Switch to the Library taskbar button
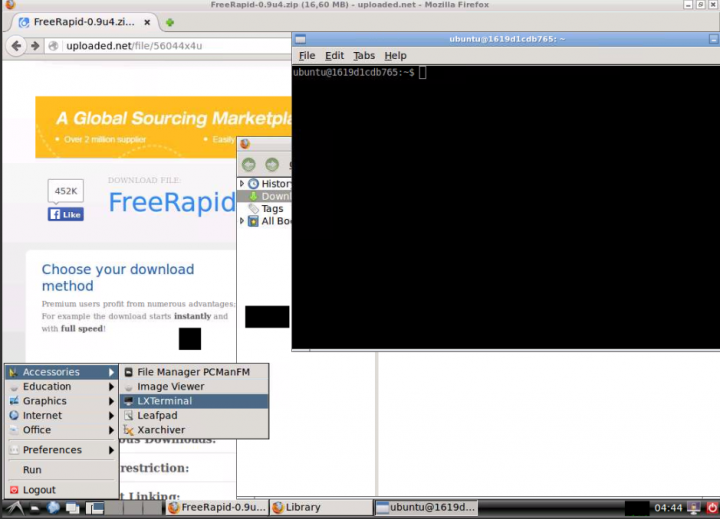 click(x=321, y=508)
